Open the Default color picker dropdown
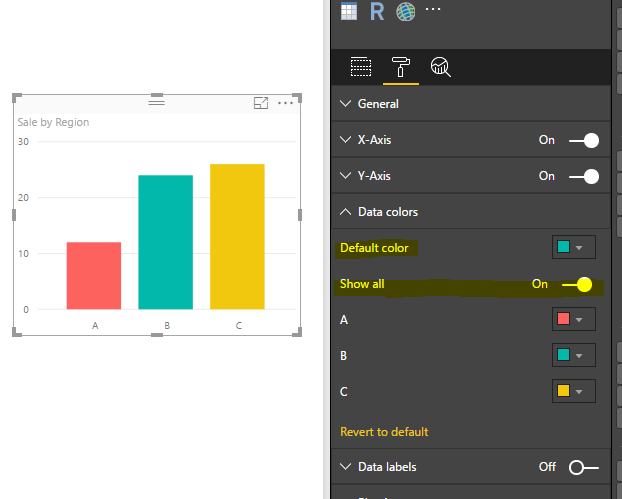 574,247
